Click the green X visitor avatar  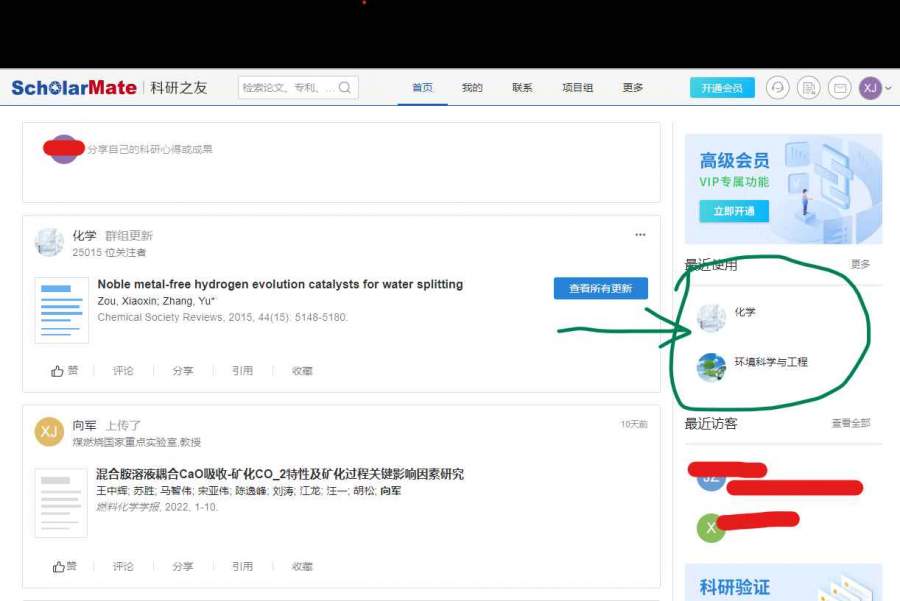pyautogui.click(x=711, y=528)
